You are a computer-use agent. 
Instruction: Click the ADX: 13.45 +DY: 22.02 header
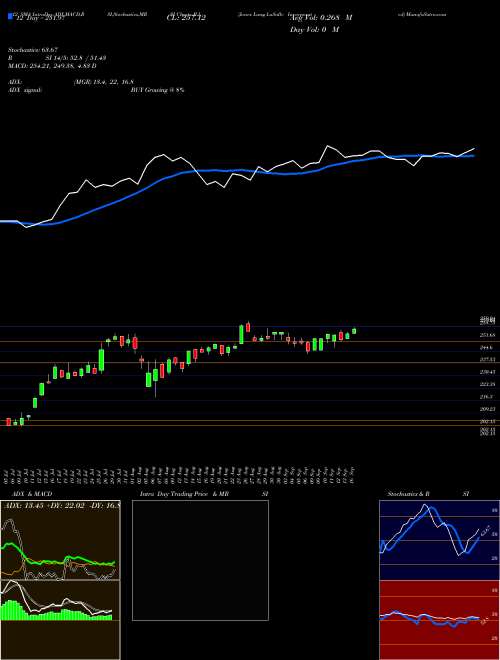click(x=61, y=505)
